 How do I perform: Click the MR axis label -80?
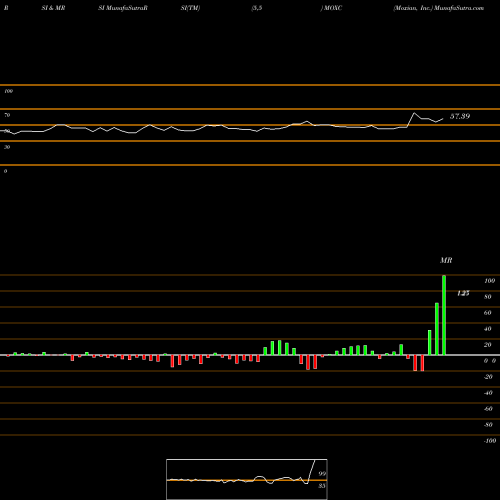point(488,425)
